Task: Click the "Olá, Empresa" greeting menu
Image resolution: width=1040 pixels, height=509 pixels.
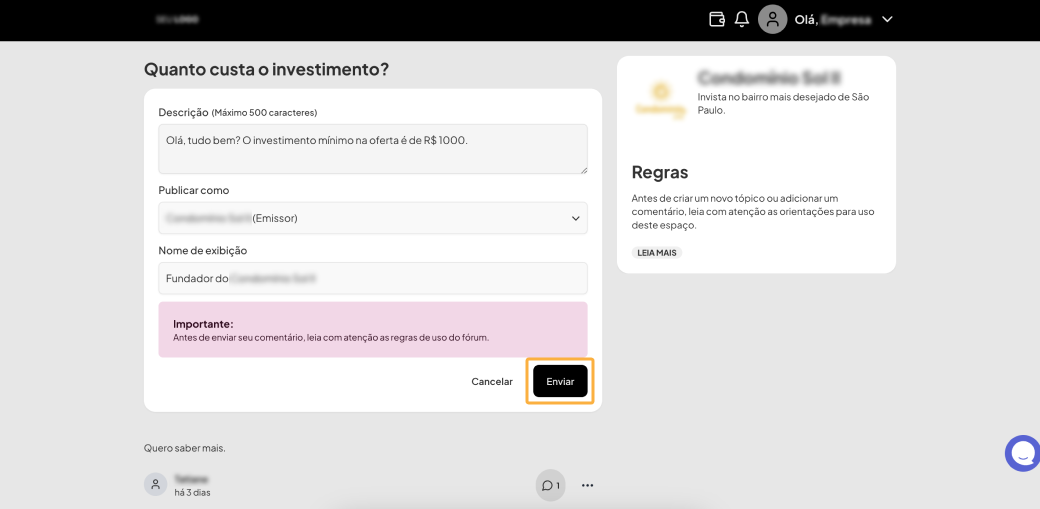Action: click(x=832, y=19)
